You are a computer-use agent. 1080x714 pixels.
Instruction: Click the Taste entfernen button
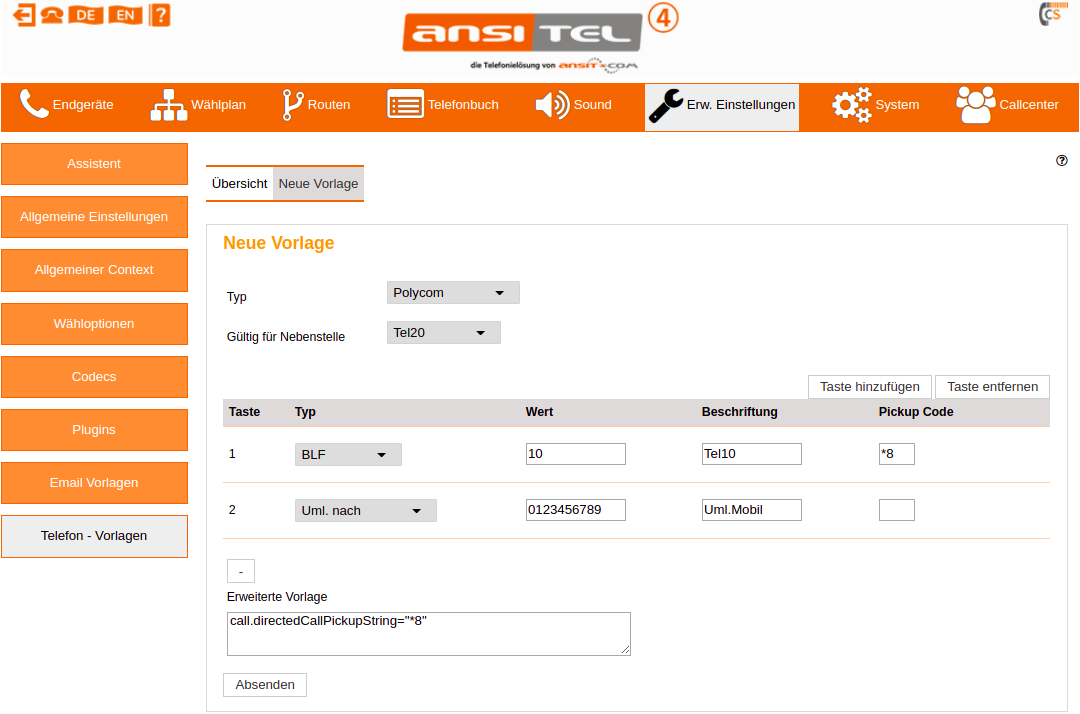click(x=992, y=387)
